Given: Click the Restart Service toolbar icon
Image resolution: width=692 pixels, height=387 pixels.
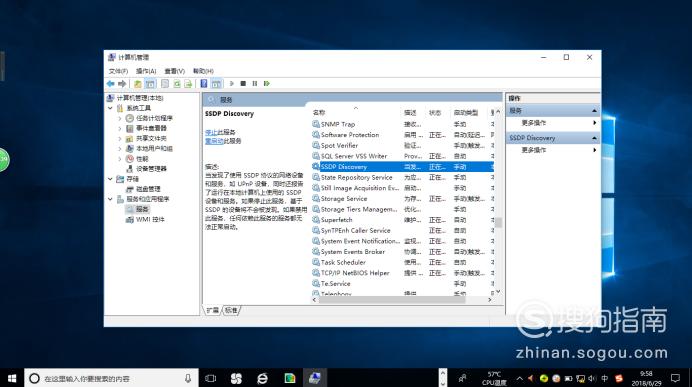Looking at the screenshot, I should (267, 83).
